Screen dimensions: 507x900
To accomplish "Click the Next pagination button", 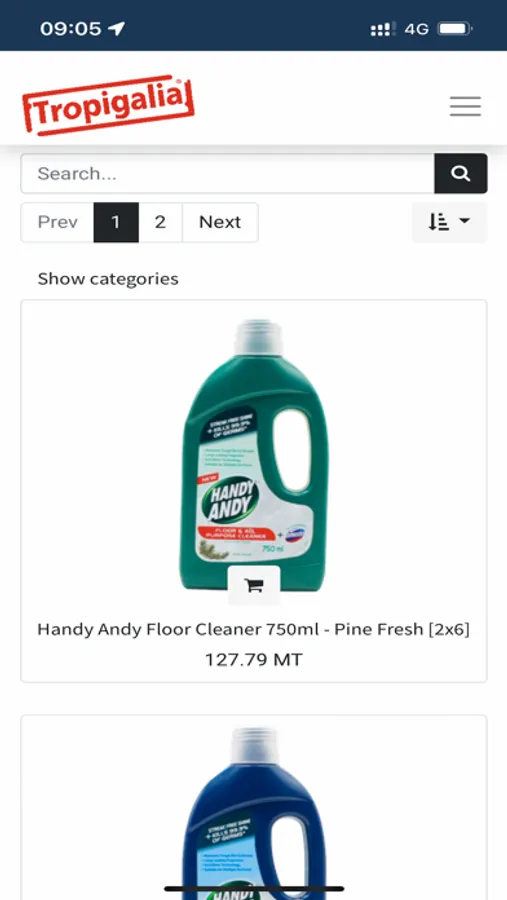I will click(x=220, y=222).
